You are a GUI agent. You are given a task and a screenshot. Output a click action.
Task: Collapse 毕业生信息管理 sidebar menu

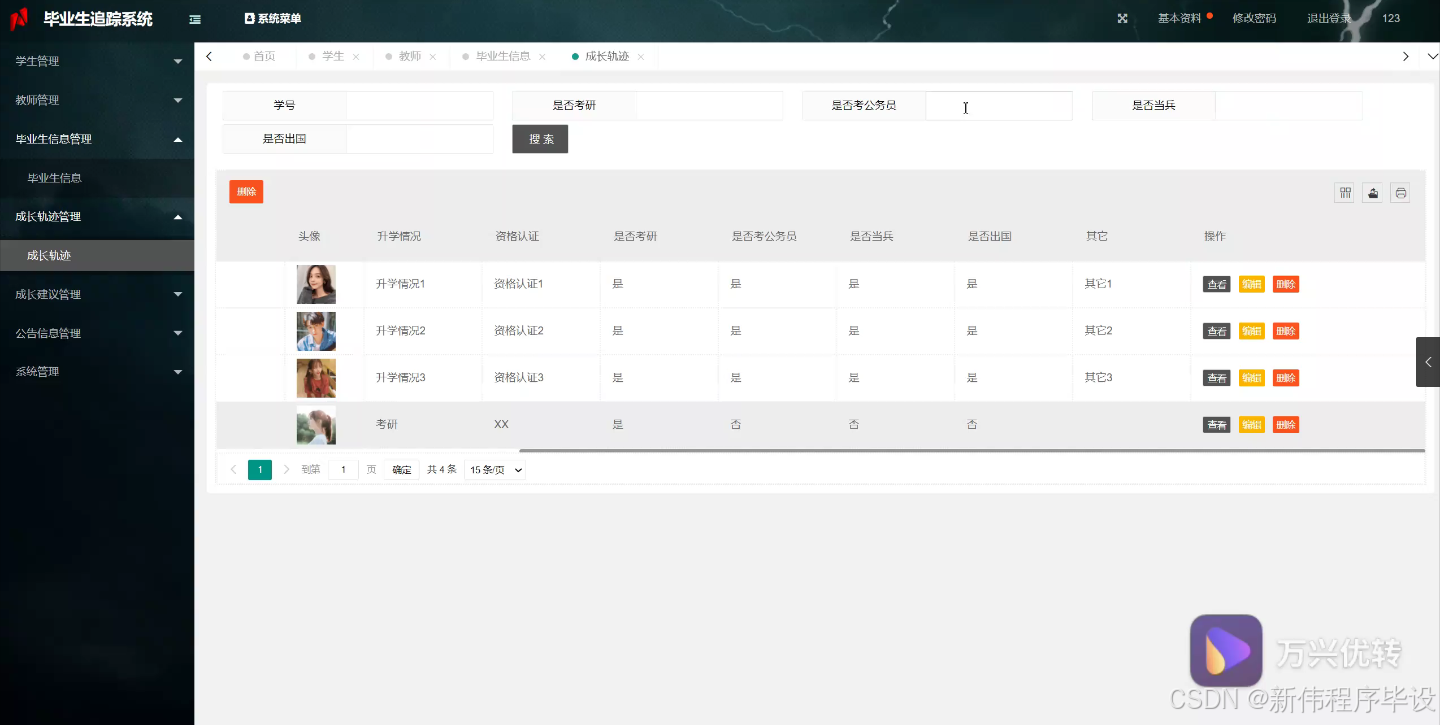(x=97, y=139)
